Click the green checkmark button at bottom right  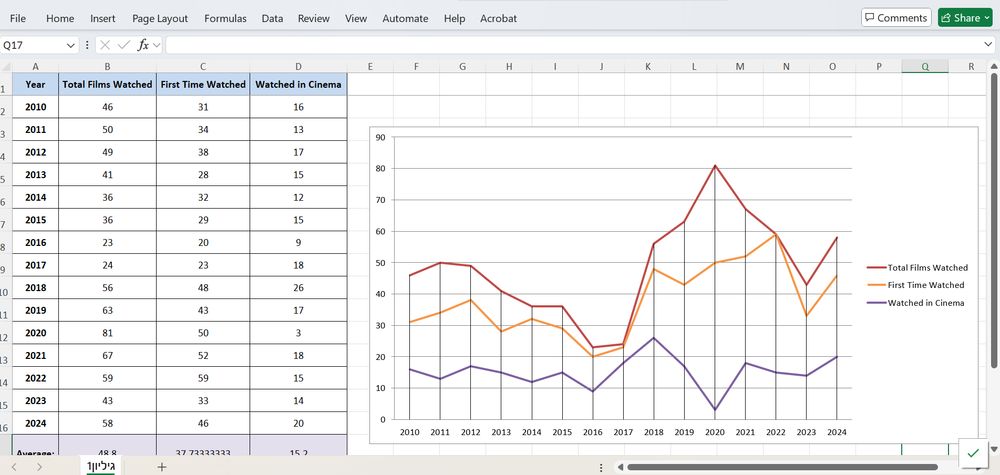973,453
